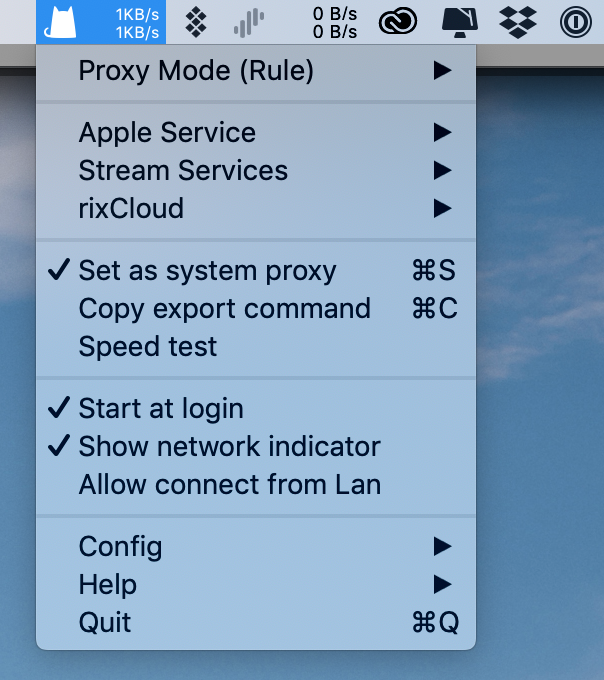Quit the ClashX application
The width and height of the screenshot is (604, 680).
105,622
